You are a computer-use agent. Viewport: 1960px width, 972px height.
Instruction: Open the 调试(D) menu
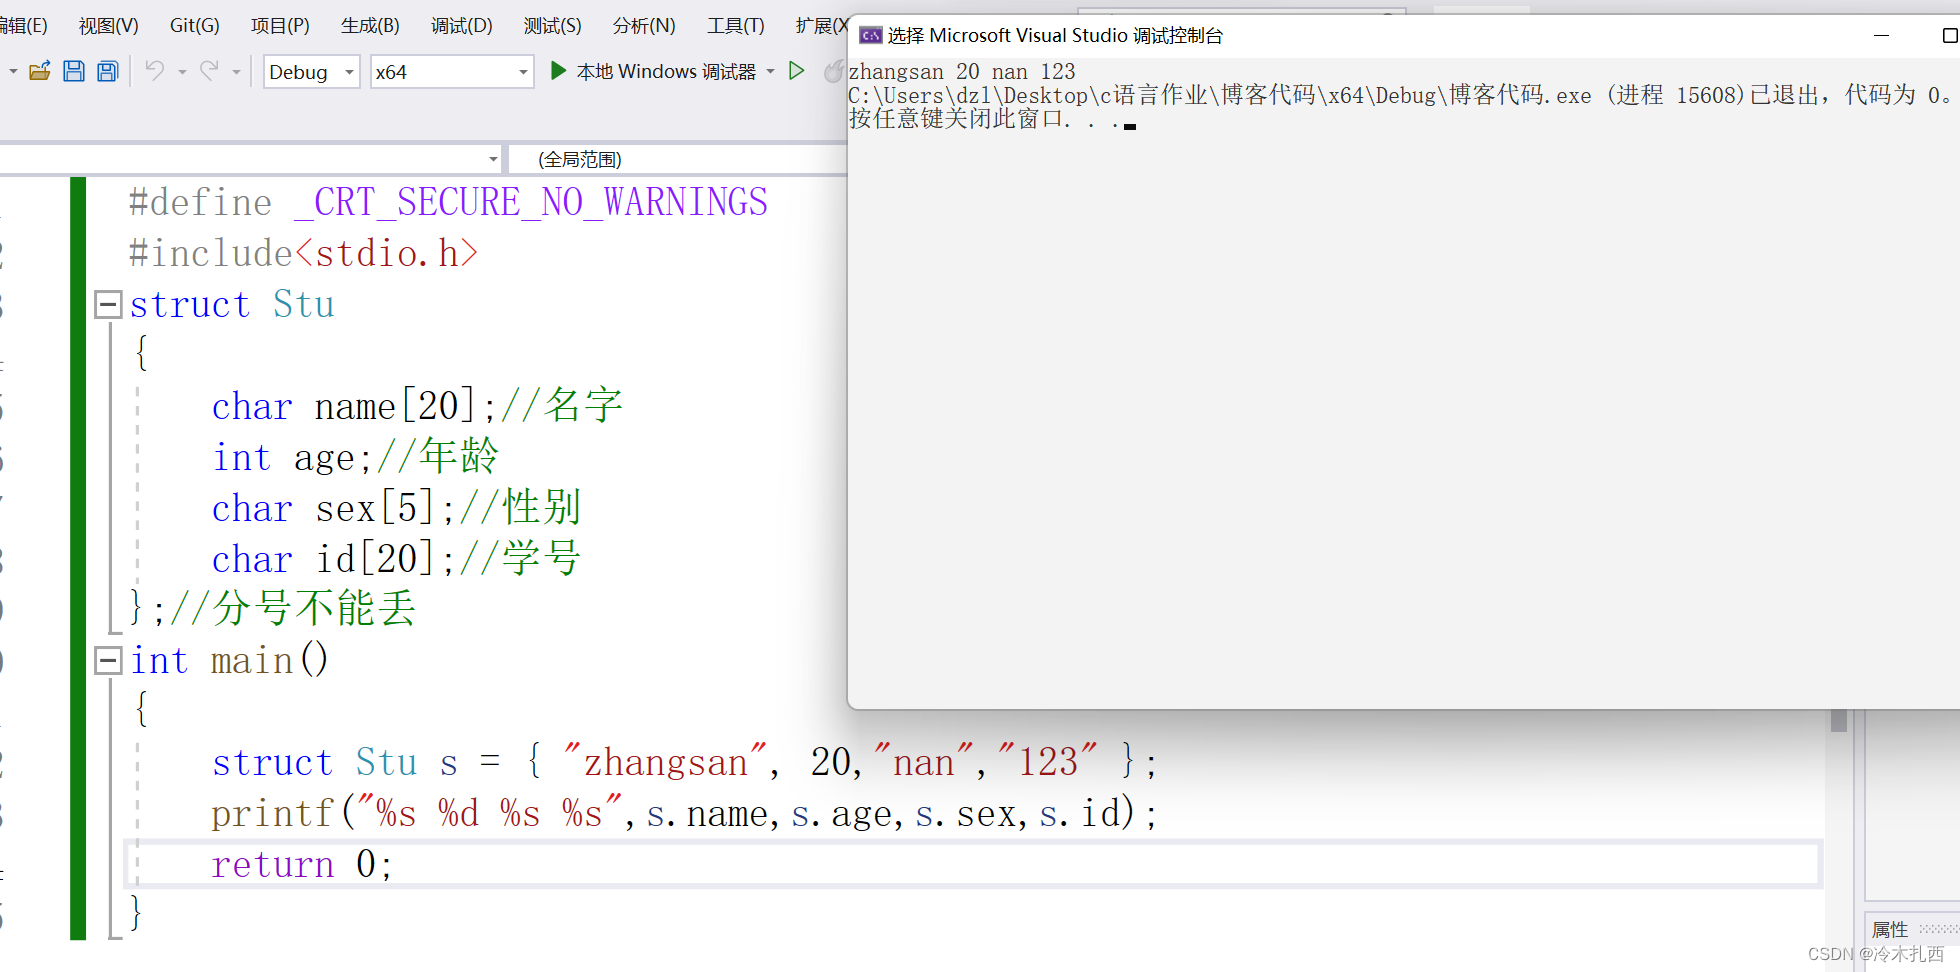[461, 26]
